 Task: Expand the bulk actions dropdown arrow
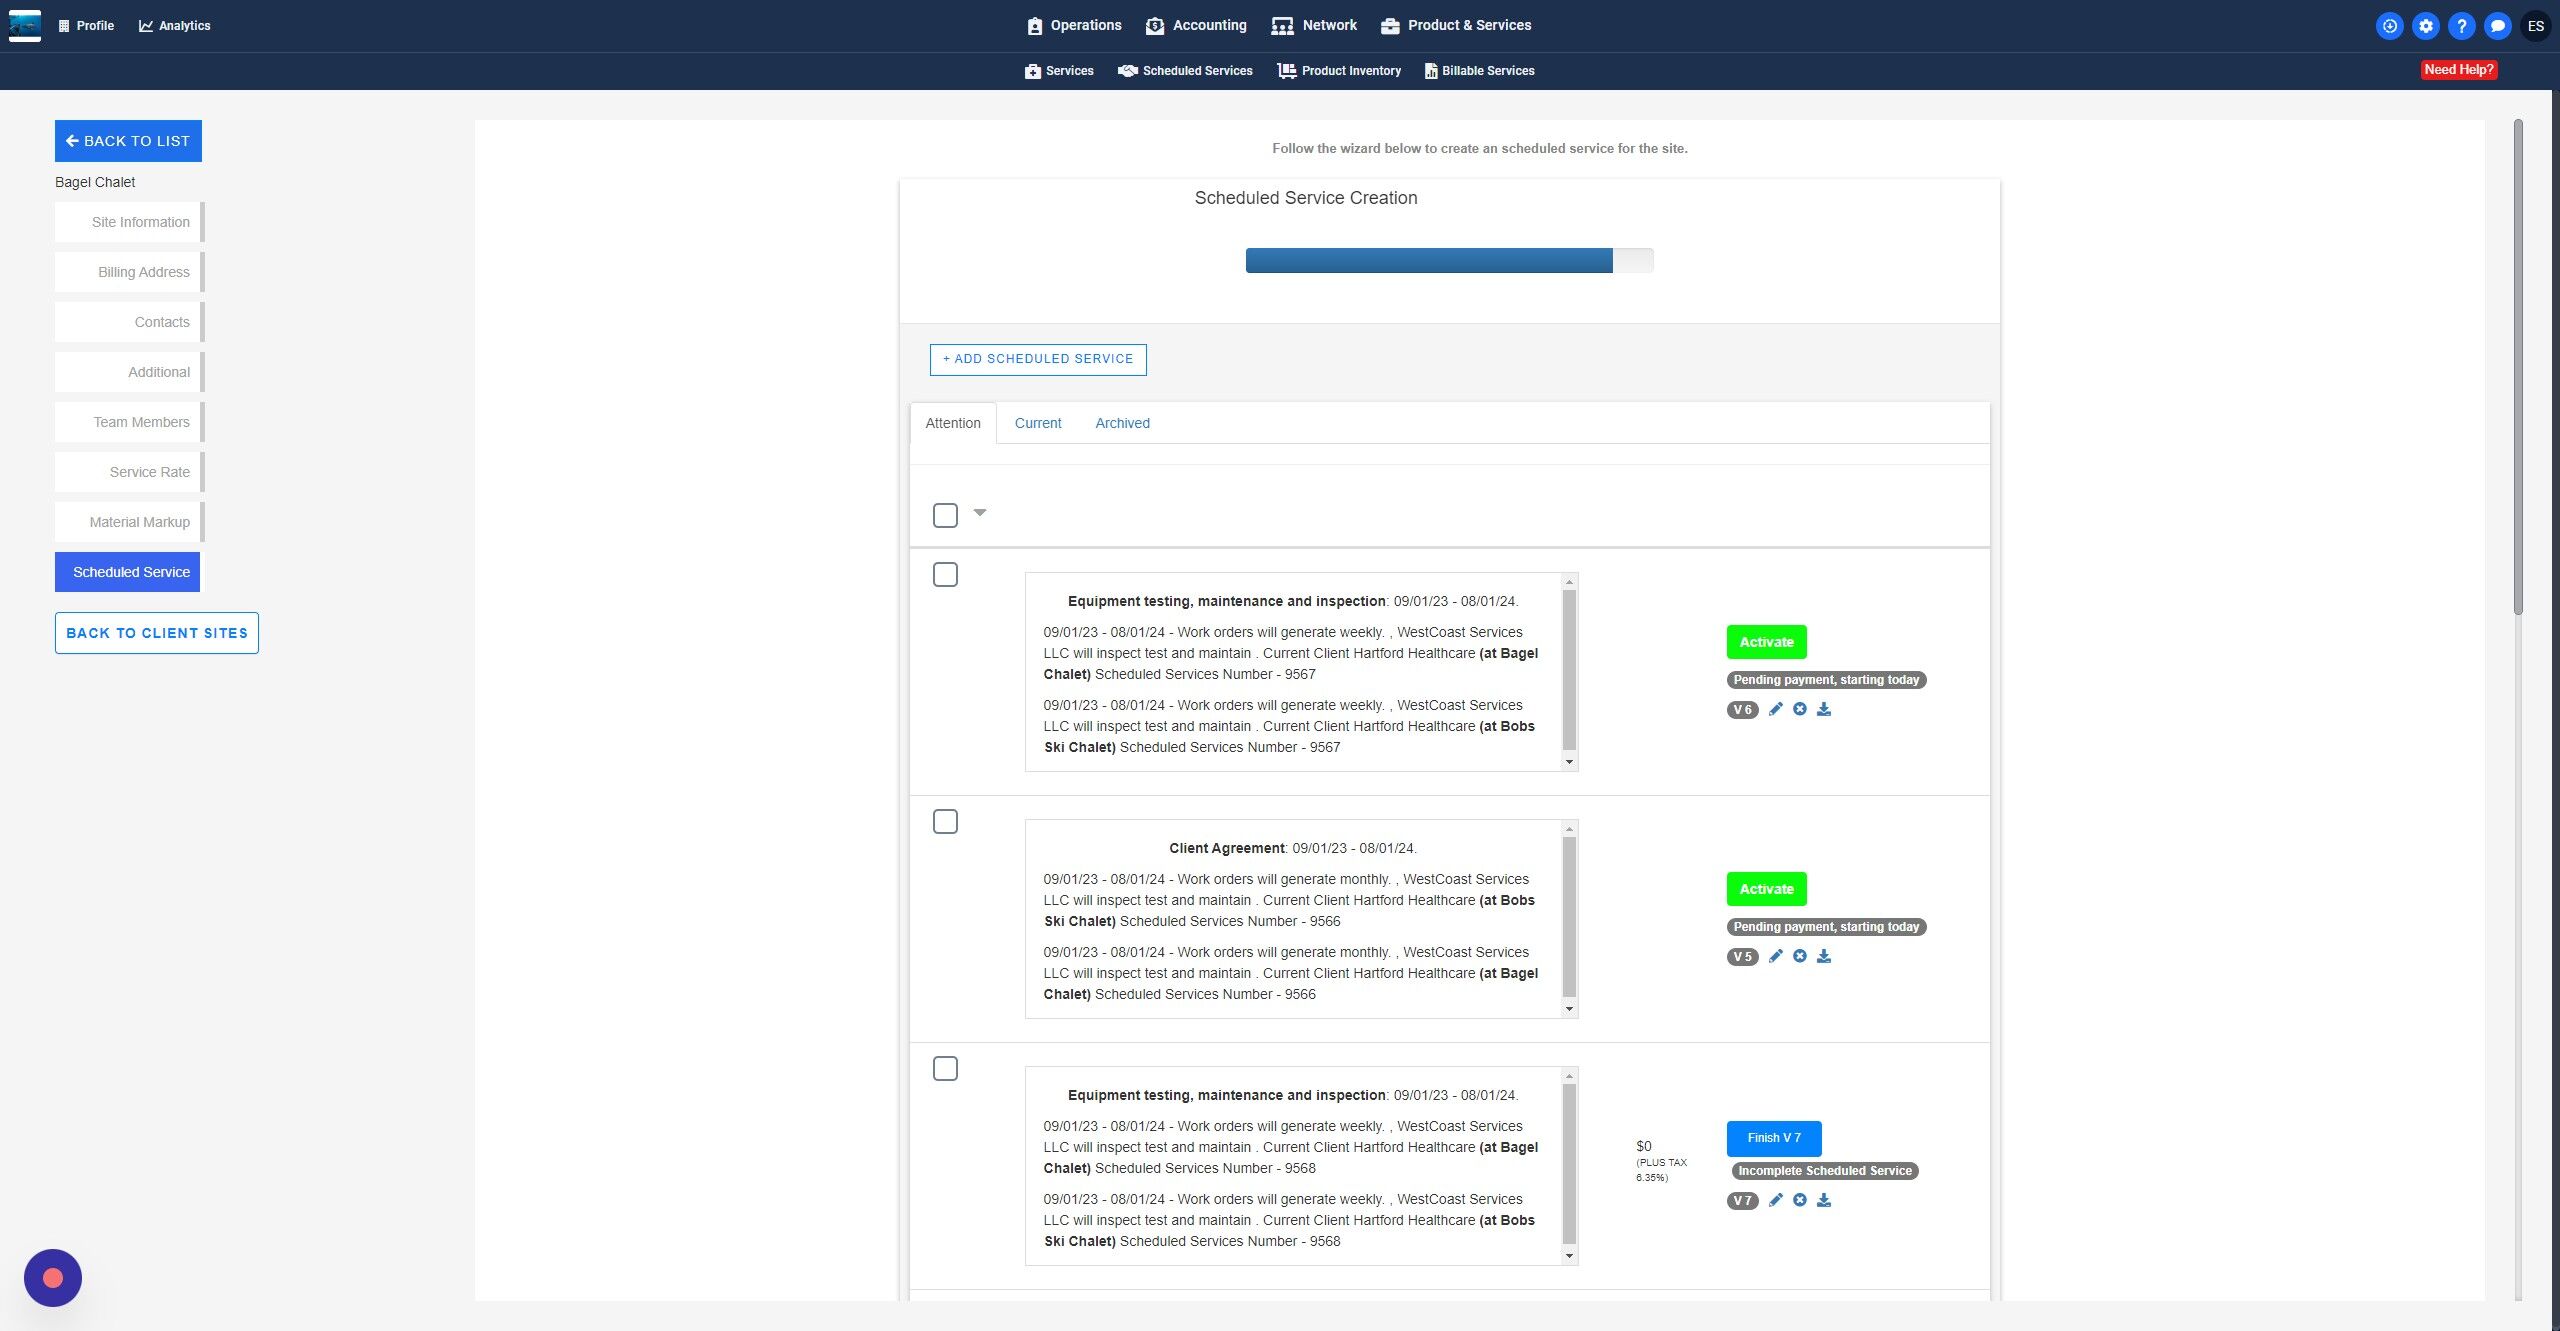(x=980, y=512)
